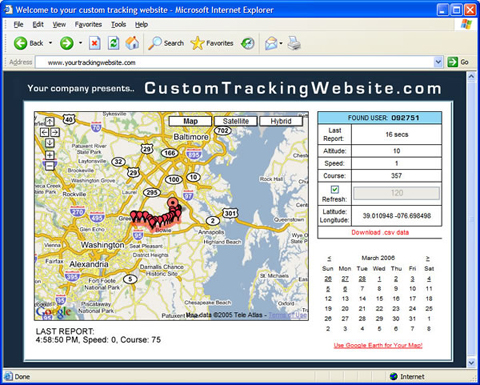Click the page scrollbar up arrow
Screen dimensions: 480x385
tap(471, 77)
